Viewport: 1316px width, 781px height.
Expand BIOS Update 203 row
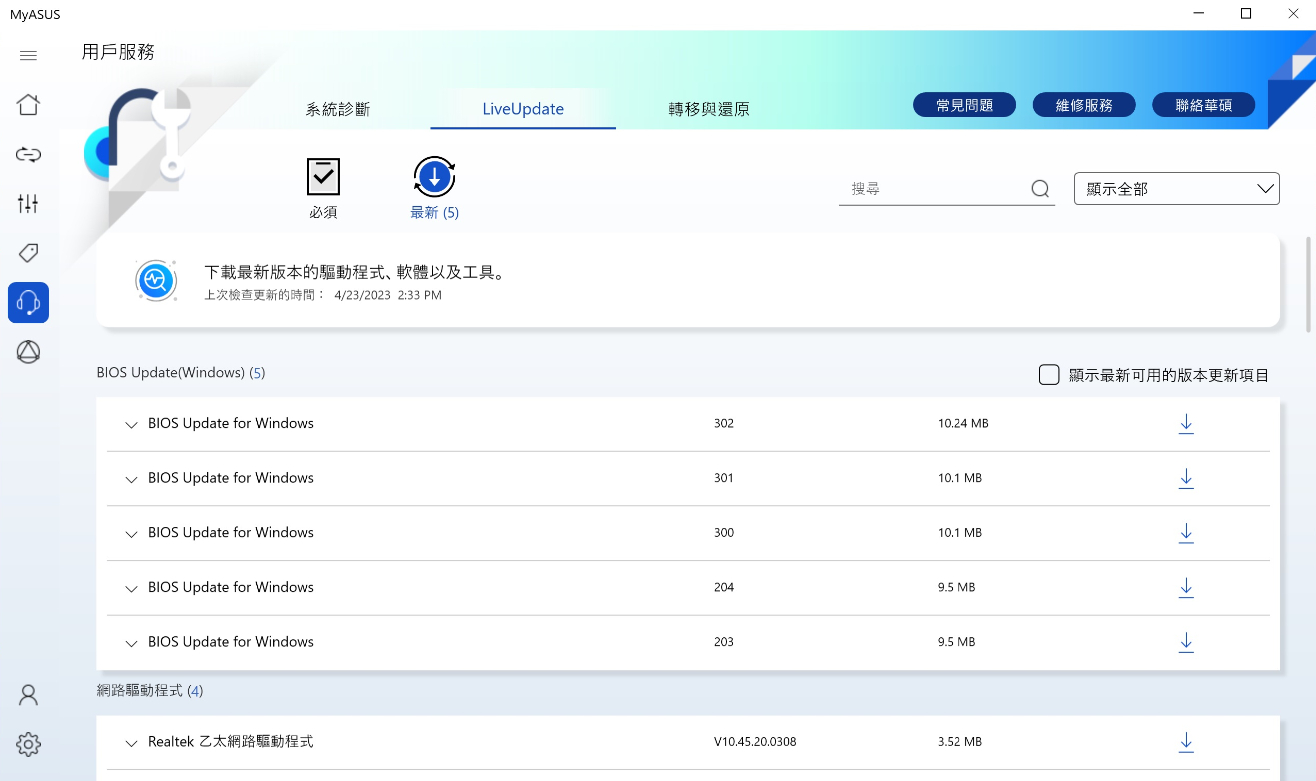131,643
